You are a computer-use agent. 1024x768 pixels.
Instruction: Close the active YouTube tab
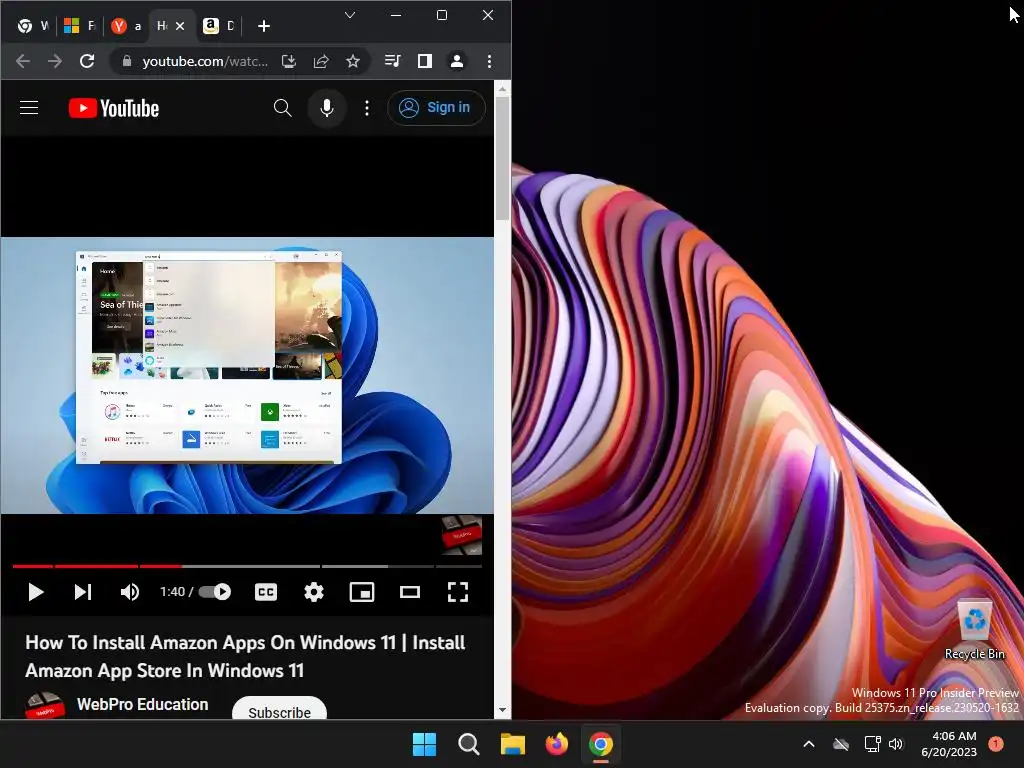(x=180, y=26)
